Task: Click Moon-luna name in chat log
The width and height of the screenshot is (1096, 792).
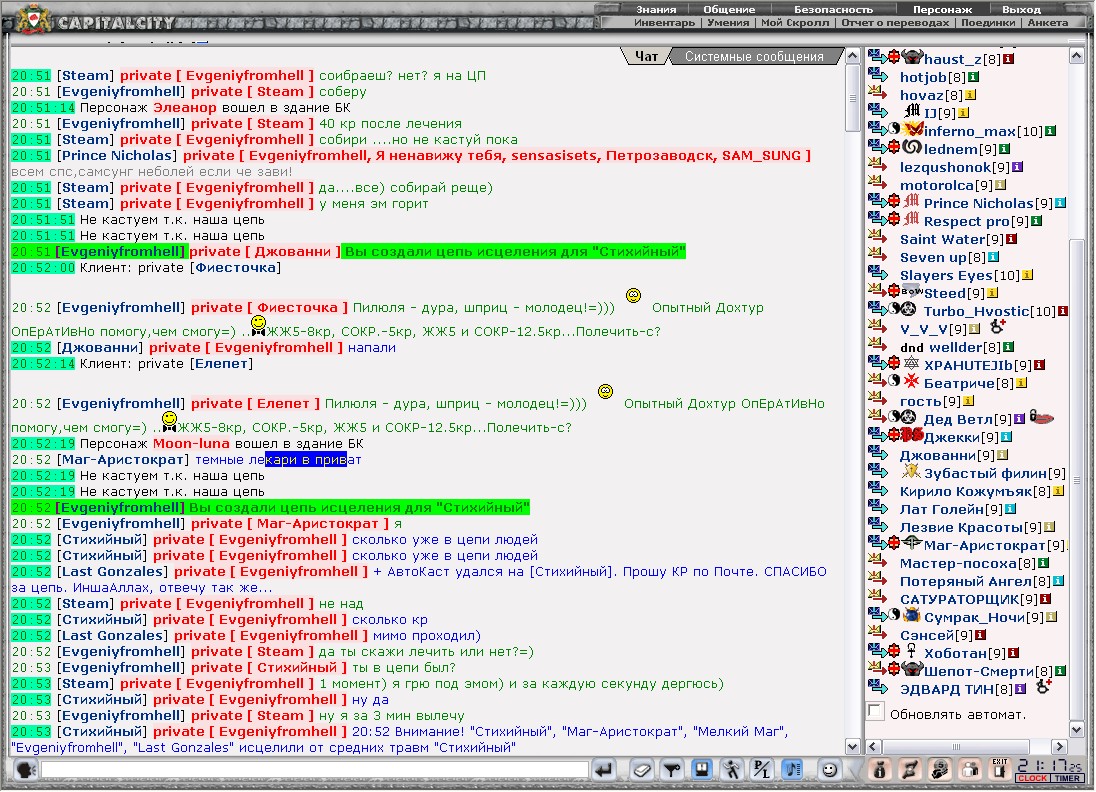Action: [191, 443]
